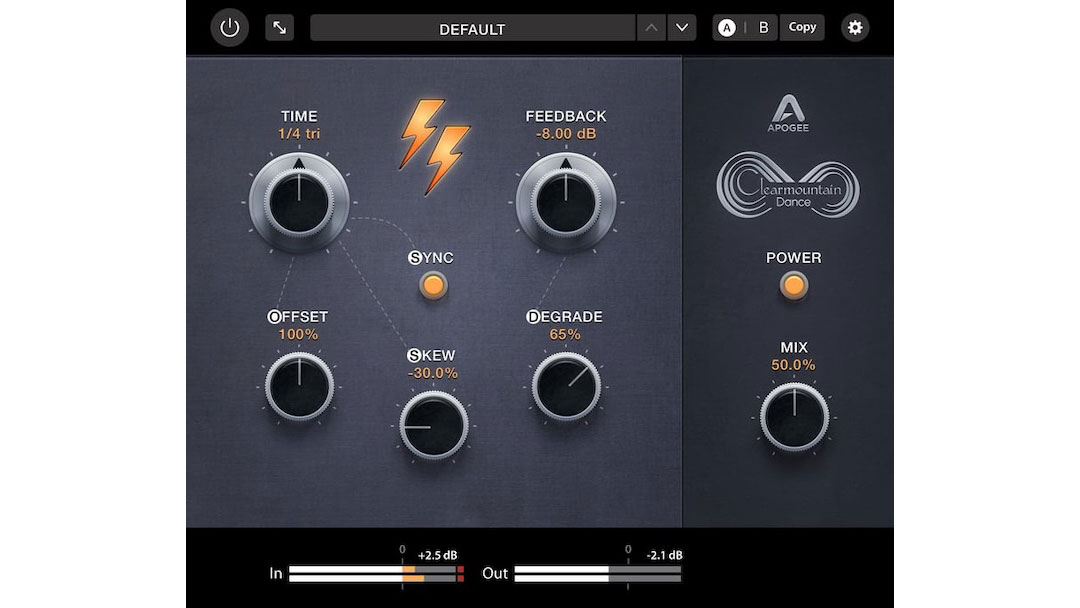Image resolution: width=1080 pixels, height=608 pixels.
Task: Switch to preset slot A
Action: coord(727,28)
